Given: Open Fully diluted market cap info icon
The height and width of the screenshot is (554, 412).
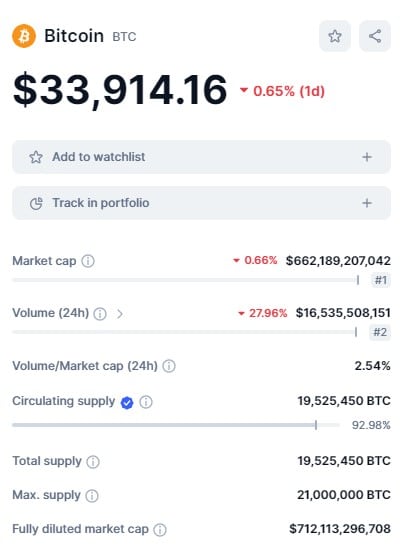Looking at the screenshot, I should coord(160,530).
